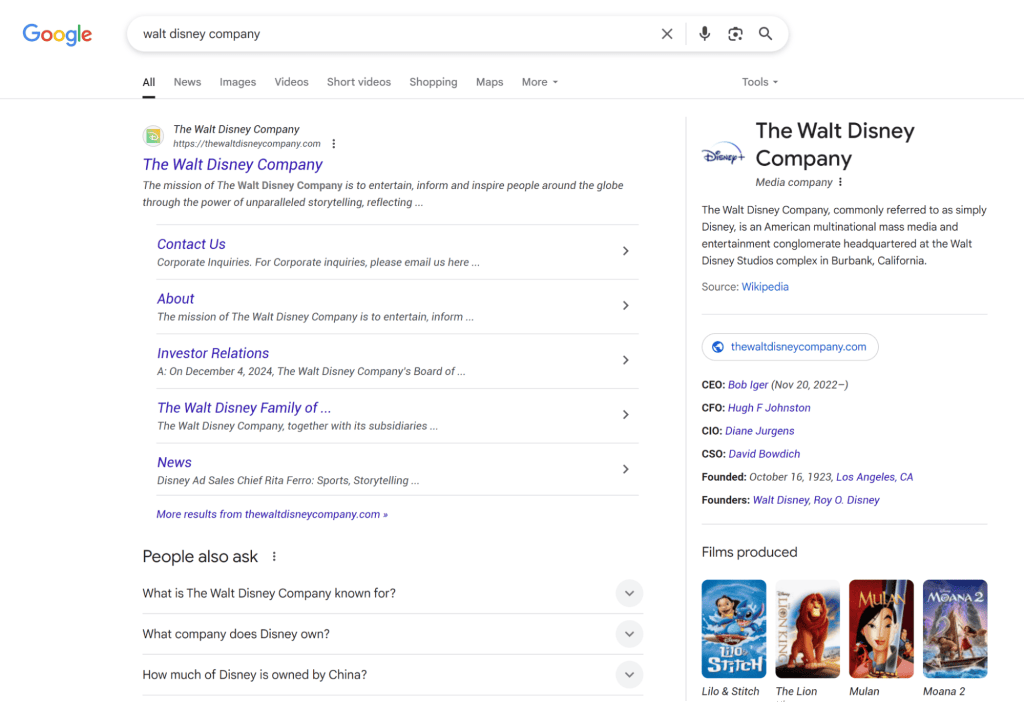This screenshot has width=1024, height=702.
Task: Click the Disney+ logo in knowledge panel
Action: click(723, 155)
